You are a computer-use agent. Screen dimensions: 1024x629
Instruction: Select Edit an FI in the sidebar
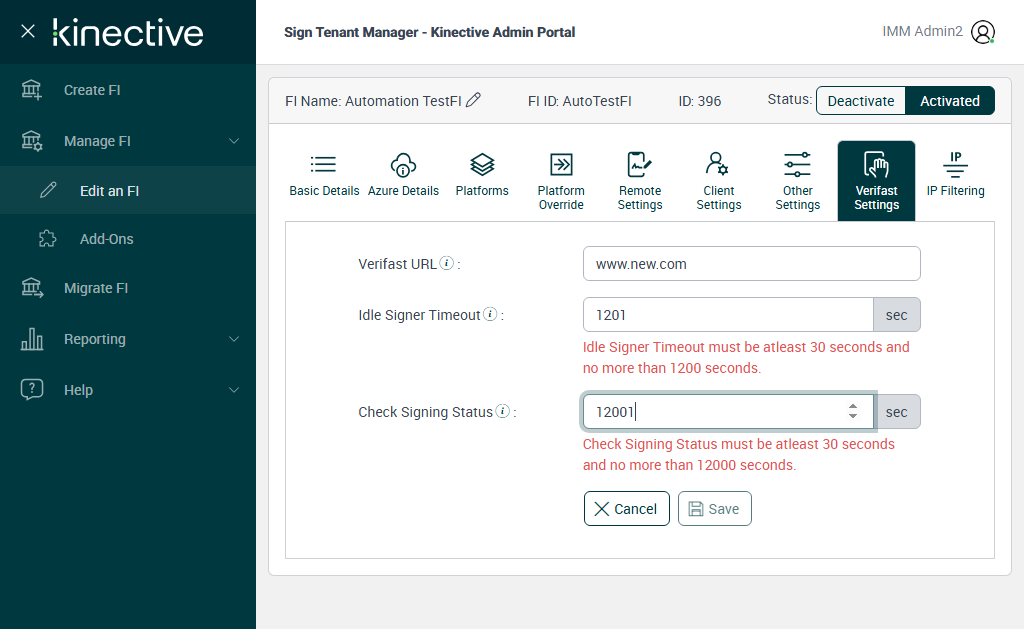(128, 190)
